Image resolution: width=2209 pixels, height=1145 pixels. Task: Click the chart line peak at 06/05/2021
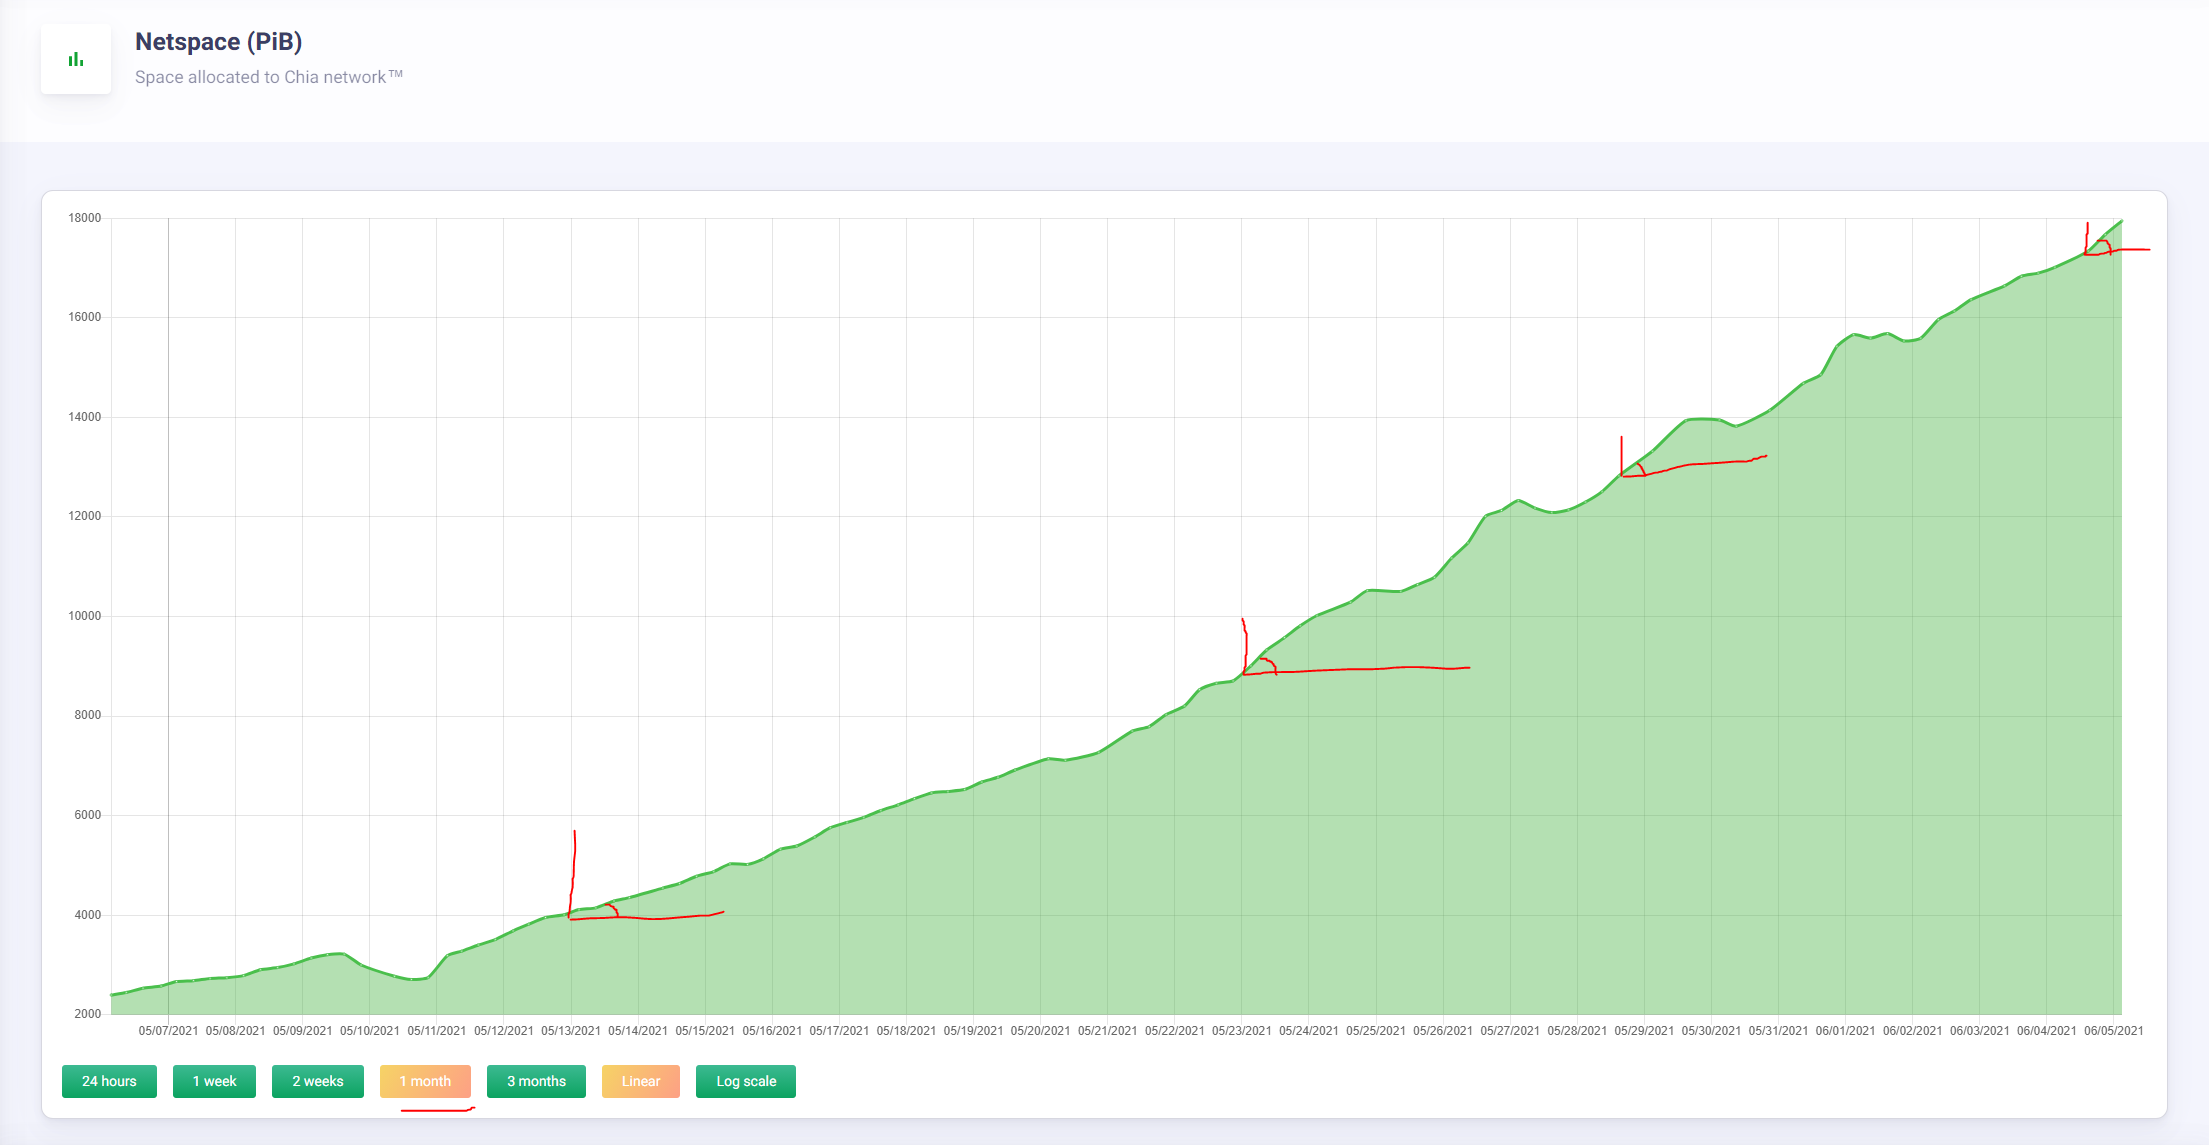tap(2121, 221)
